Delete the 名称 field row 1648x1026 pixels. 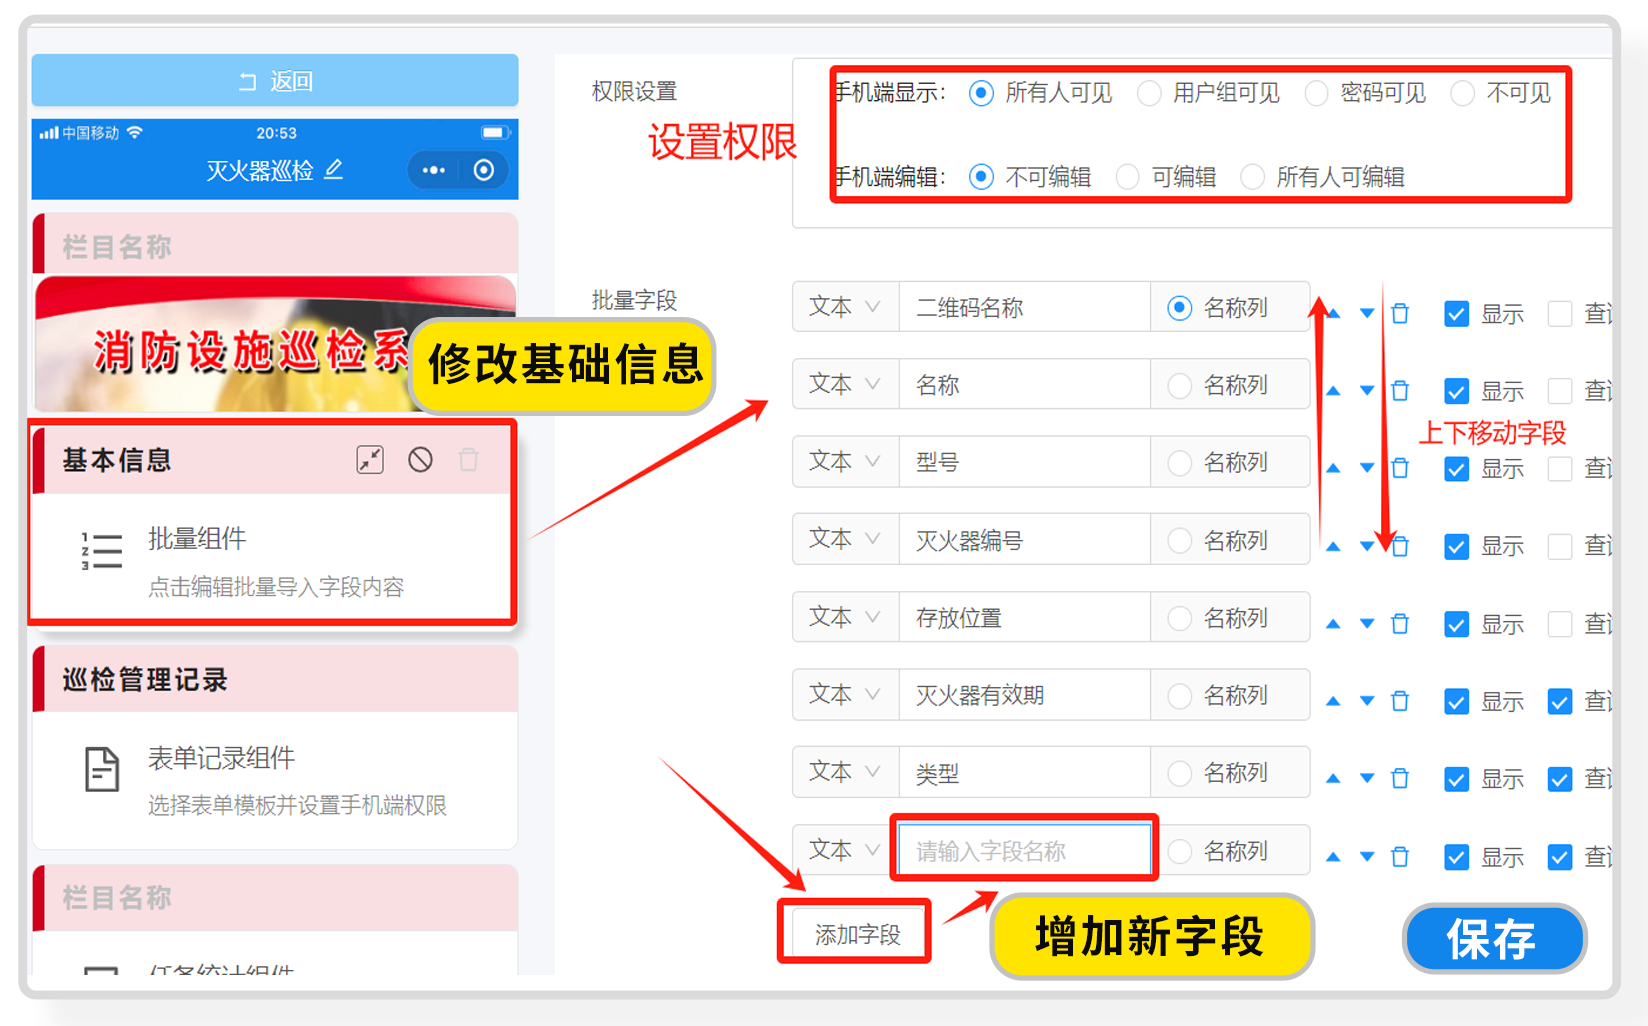(x=1400, y=391)
